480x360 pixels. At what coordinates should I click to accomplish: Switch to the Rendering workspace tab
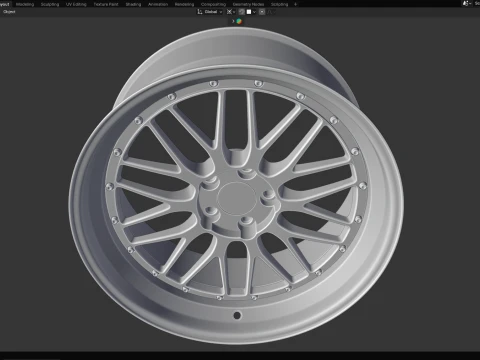click(x=184, y=4)
